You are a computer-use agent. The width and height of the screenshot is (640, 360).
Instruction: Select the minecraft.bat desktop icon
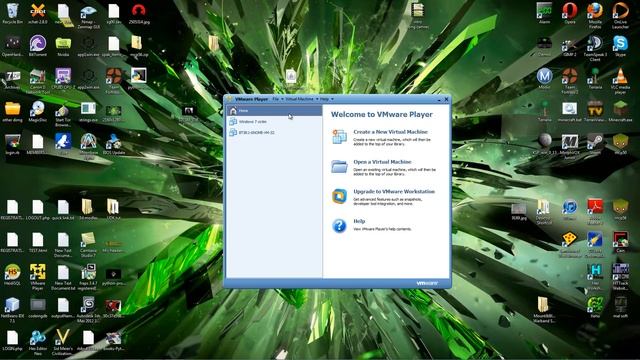570,111
